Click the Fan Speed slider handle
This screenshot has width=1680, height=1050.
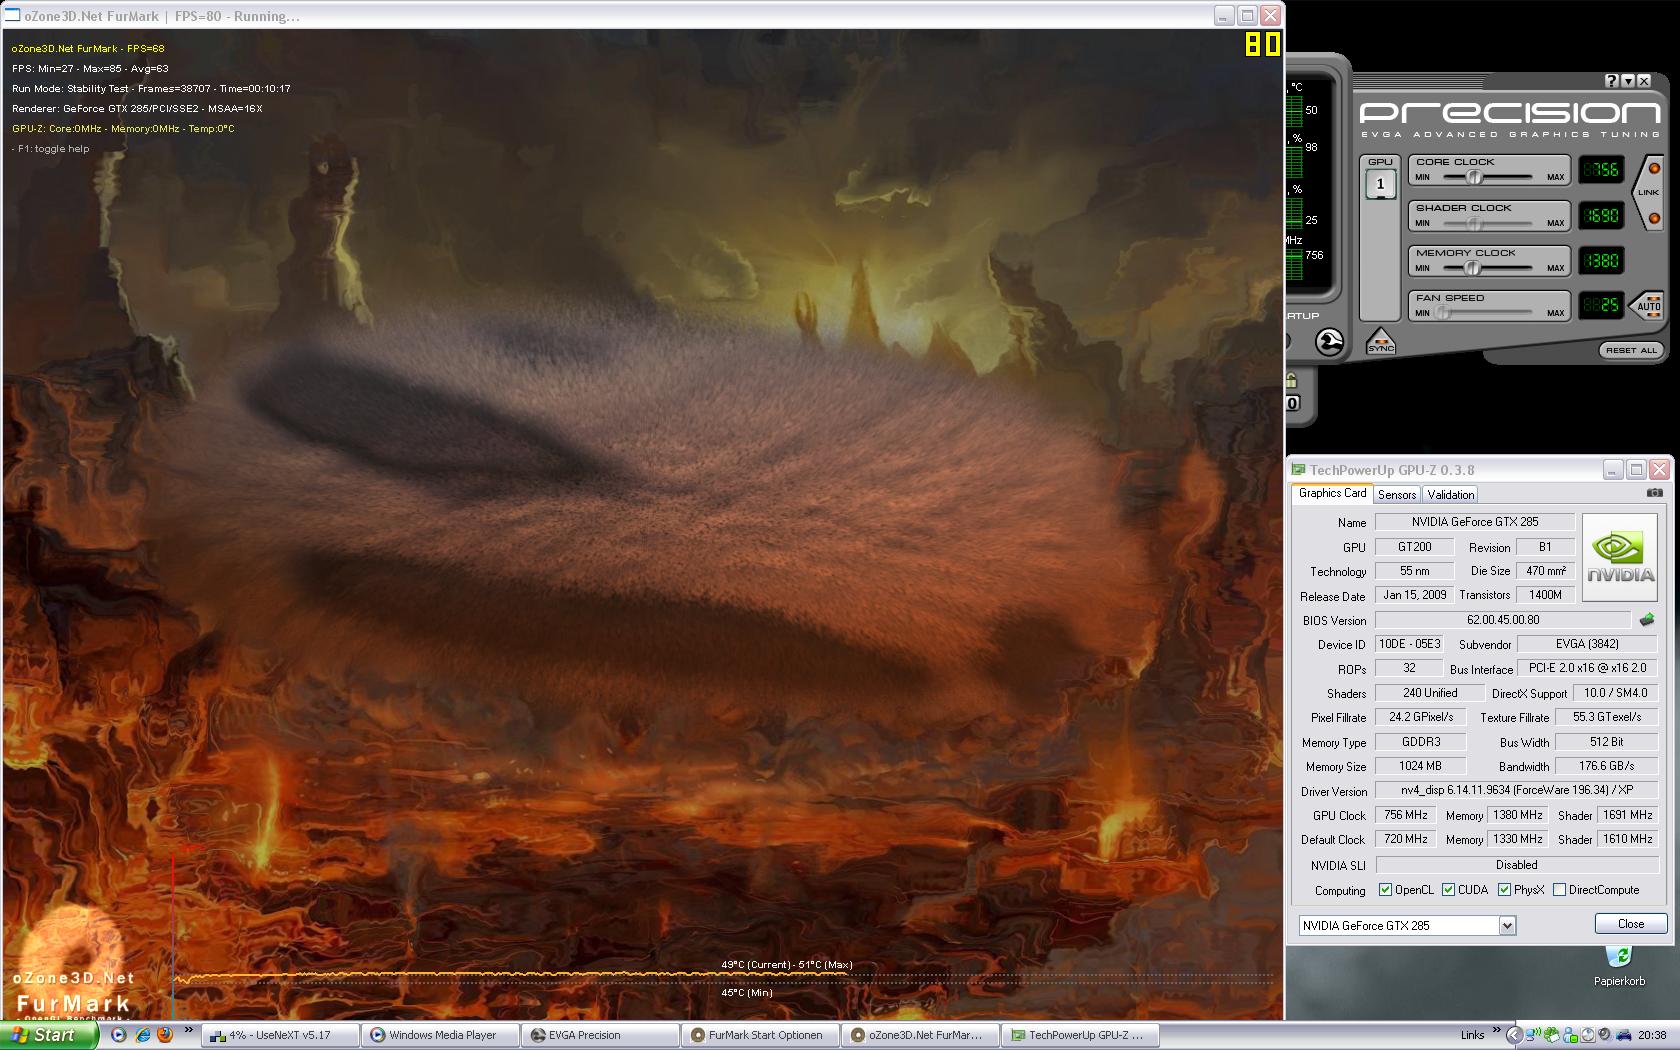click(x=1443, y=313)
